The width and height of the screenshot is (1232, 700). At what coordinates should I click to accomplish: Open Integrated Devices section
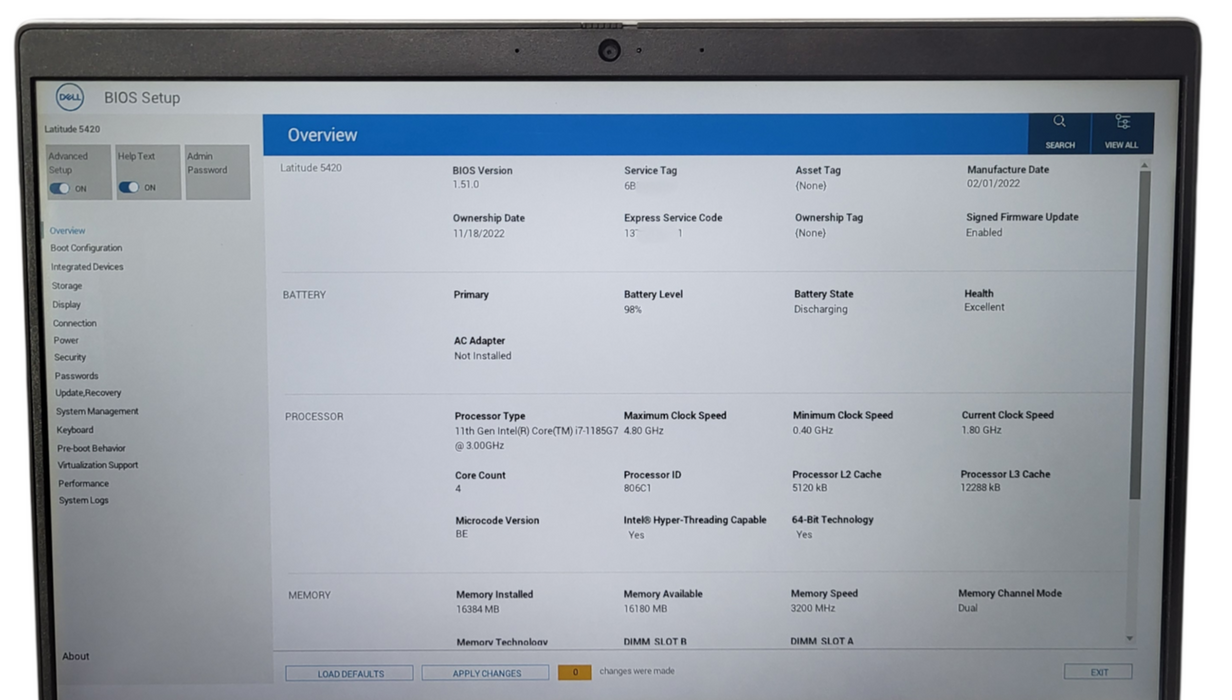[87, 267]
